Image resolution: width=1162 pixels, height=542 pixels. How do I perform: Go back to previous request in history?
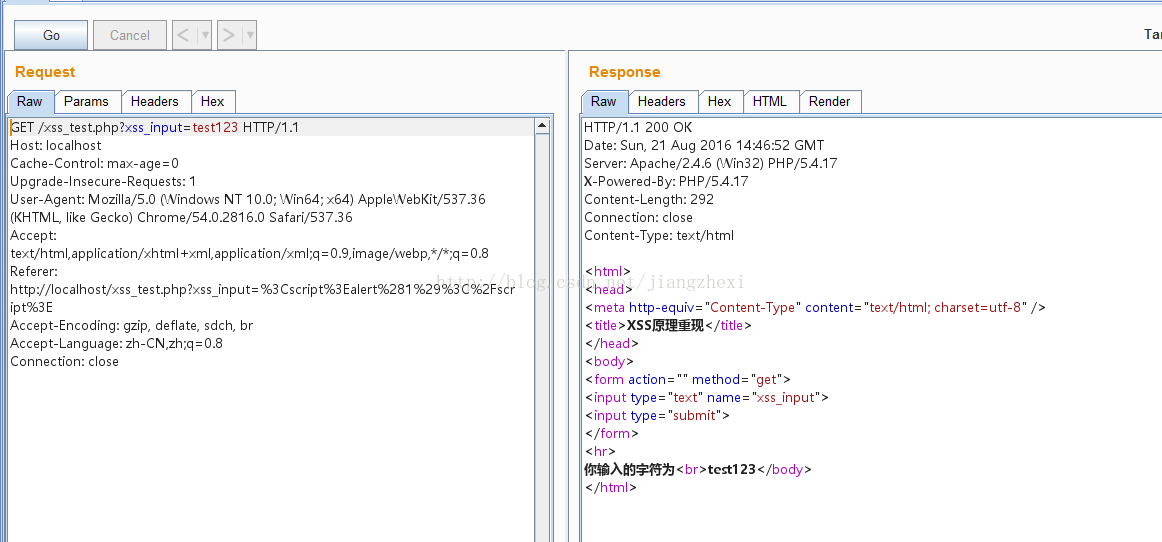184,35
